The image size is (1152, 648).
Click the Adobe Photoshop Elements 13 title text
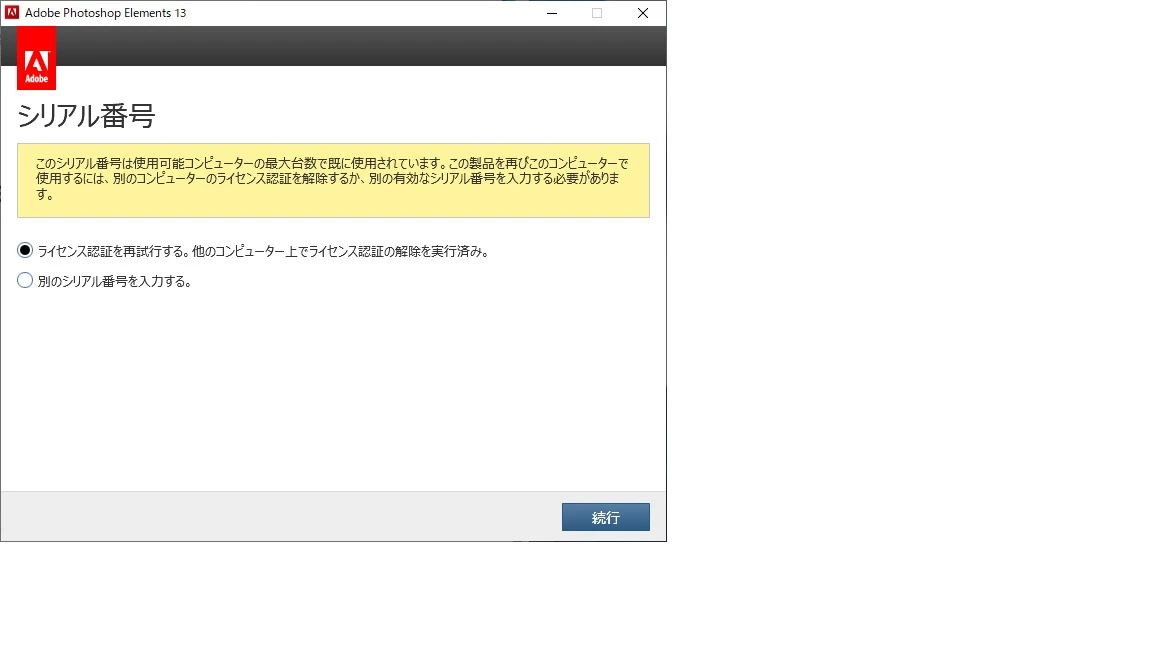105,13
